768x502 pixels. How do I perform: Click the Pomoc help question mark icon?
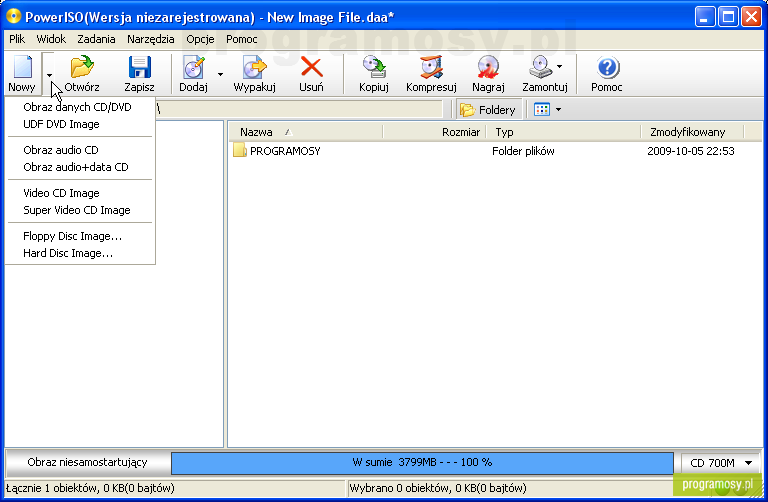click(607, 67)
